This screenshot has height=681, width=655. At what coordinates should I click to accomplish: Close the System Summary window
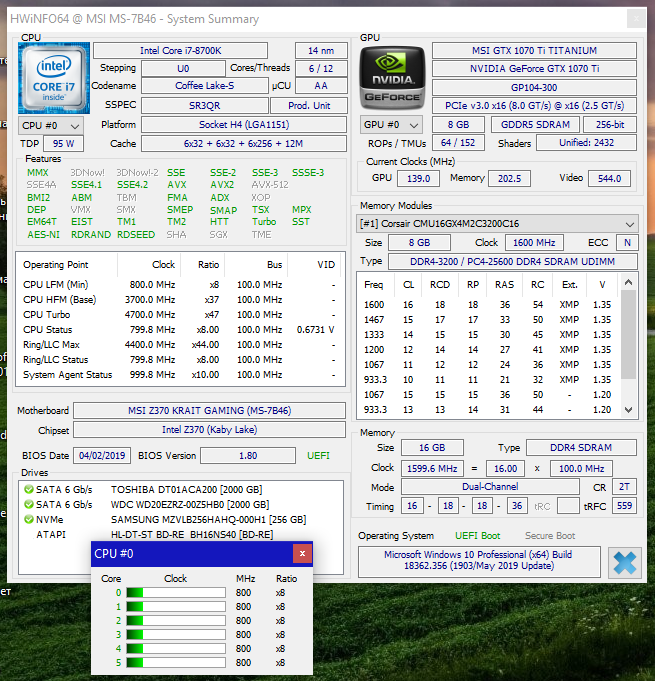coord(636,19)
